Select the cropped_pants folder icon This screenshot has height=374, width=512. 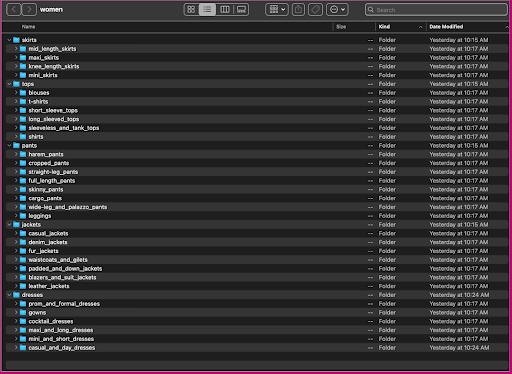23,163
